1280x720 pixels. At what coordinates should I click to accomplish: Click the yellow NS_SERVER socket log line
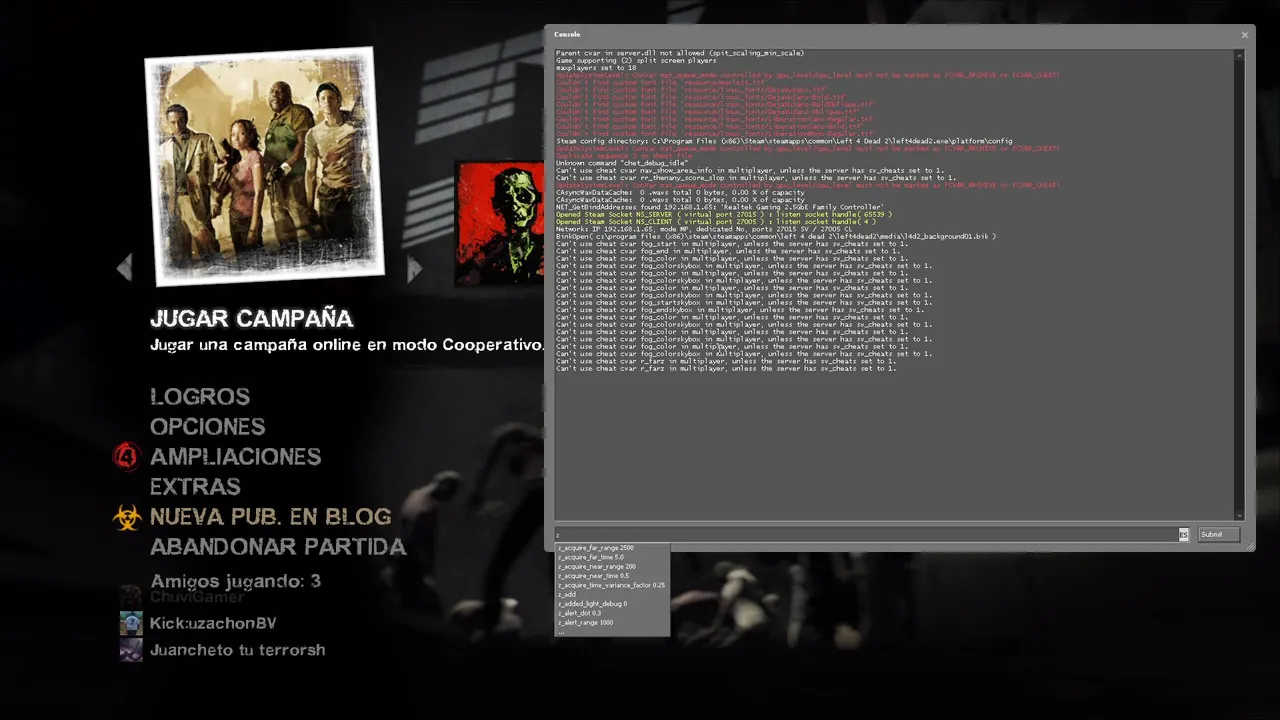[x=723, y=214]
